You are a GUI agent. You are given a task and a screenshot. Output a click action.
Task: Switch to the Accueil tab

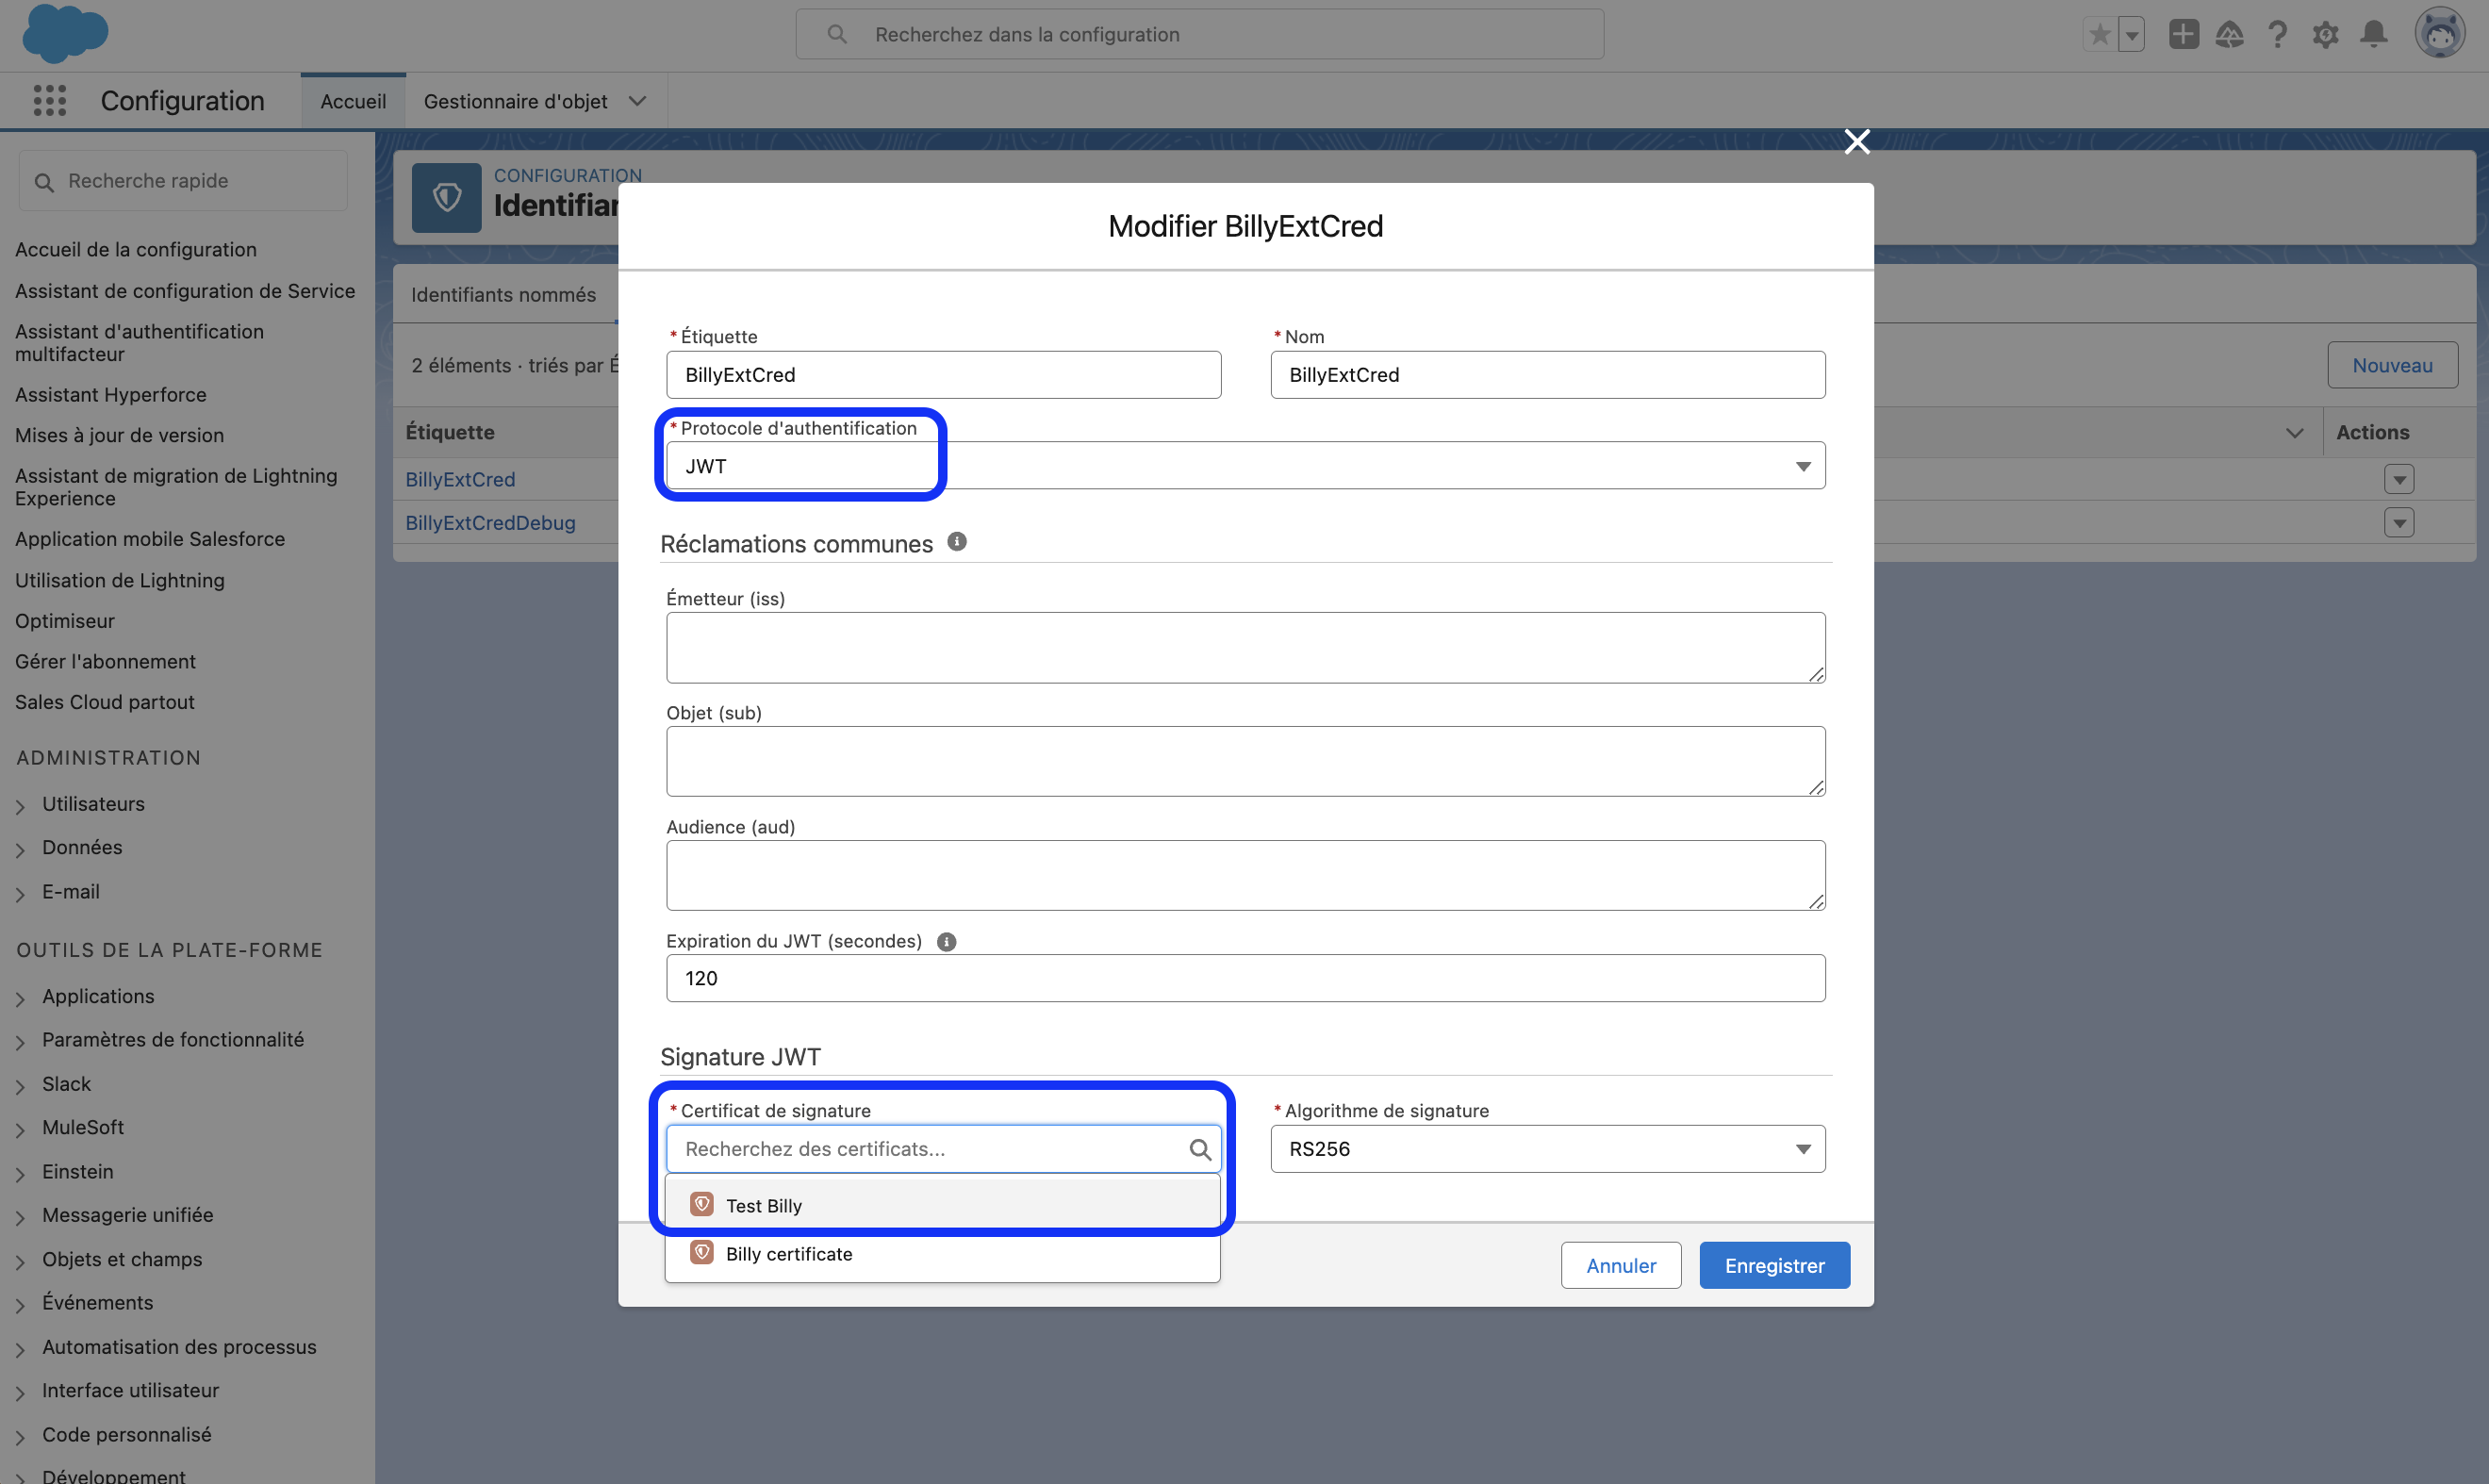(x=353, y=101)
